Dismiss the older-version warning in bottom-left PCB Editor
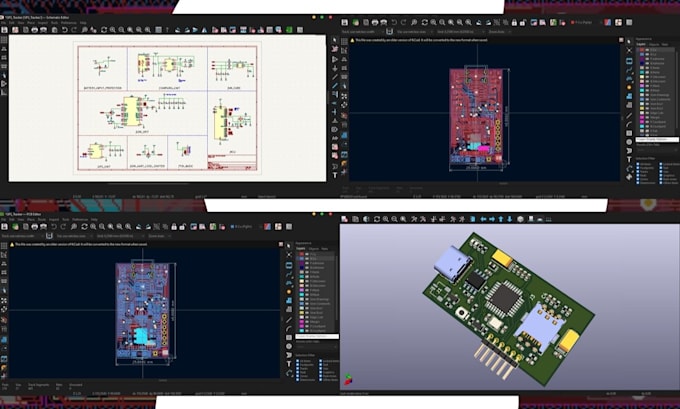680x409 pixels. click(281, 245)
